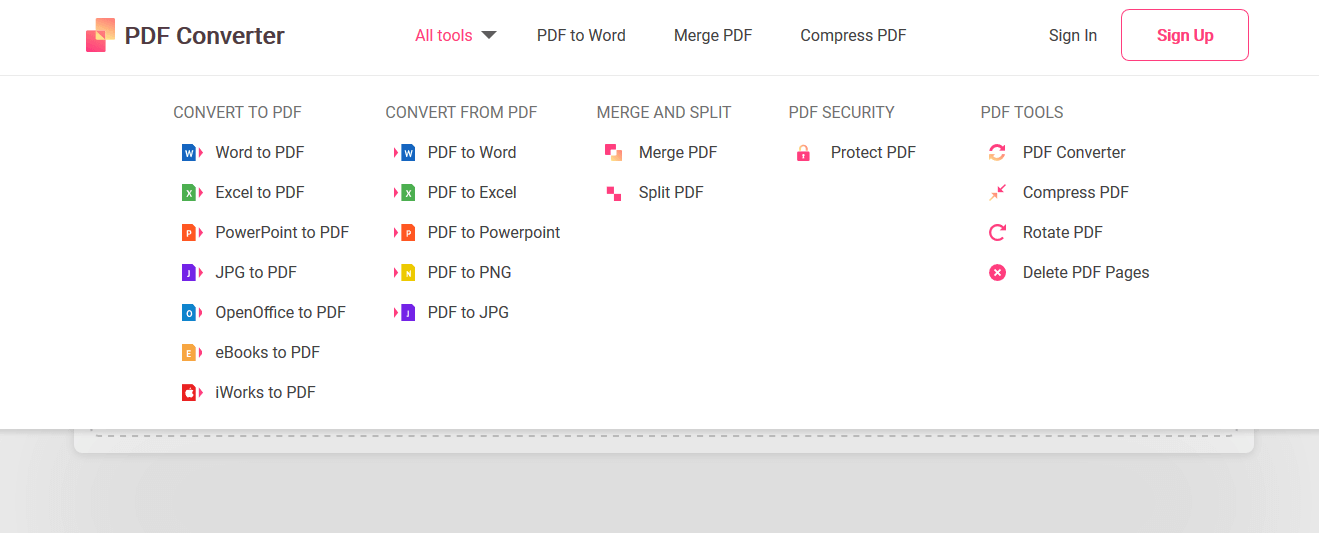
Task: Click the PDF Converter logo icon
Action: point(100,35)
